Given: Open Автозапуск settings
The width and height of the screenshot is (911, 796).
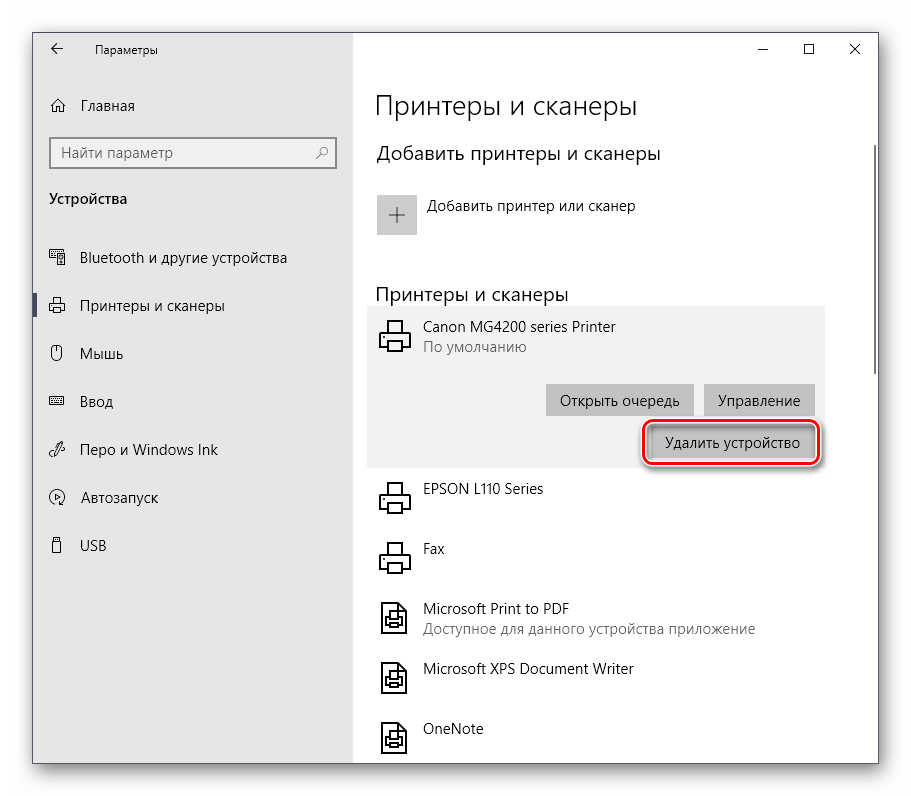Looking at the screenshot, I should tap(119, 498).
